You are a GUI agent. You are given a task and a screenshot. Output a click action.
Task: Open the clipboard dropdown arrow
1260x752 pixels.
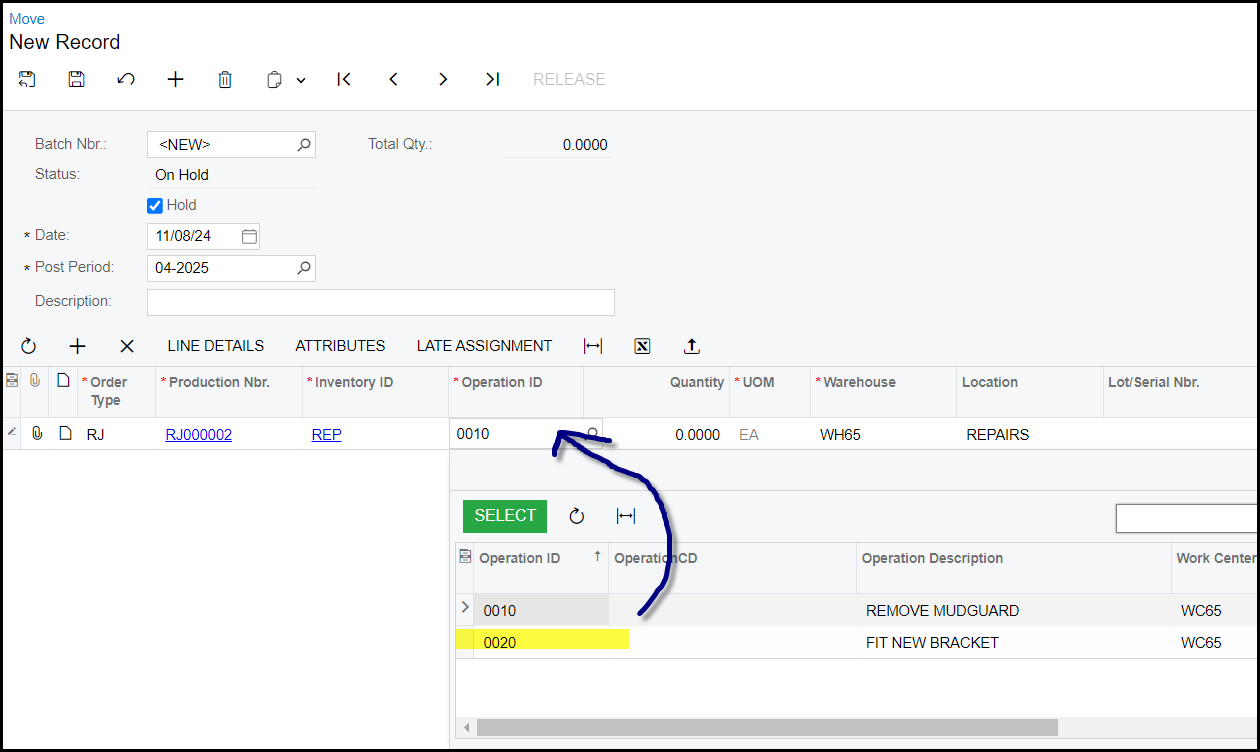(x=300, y=80)
